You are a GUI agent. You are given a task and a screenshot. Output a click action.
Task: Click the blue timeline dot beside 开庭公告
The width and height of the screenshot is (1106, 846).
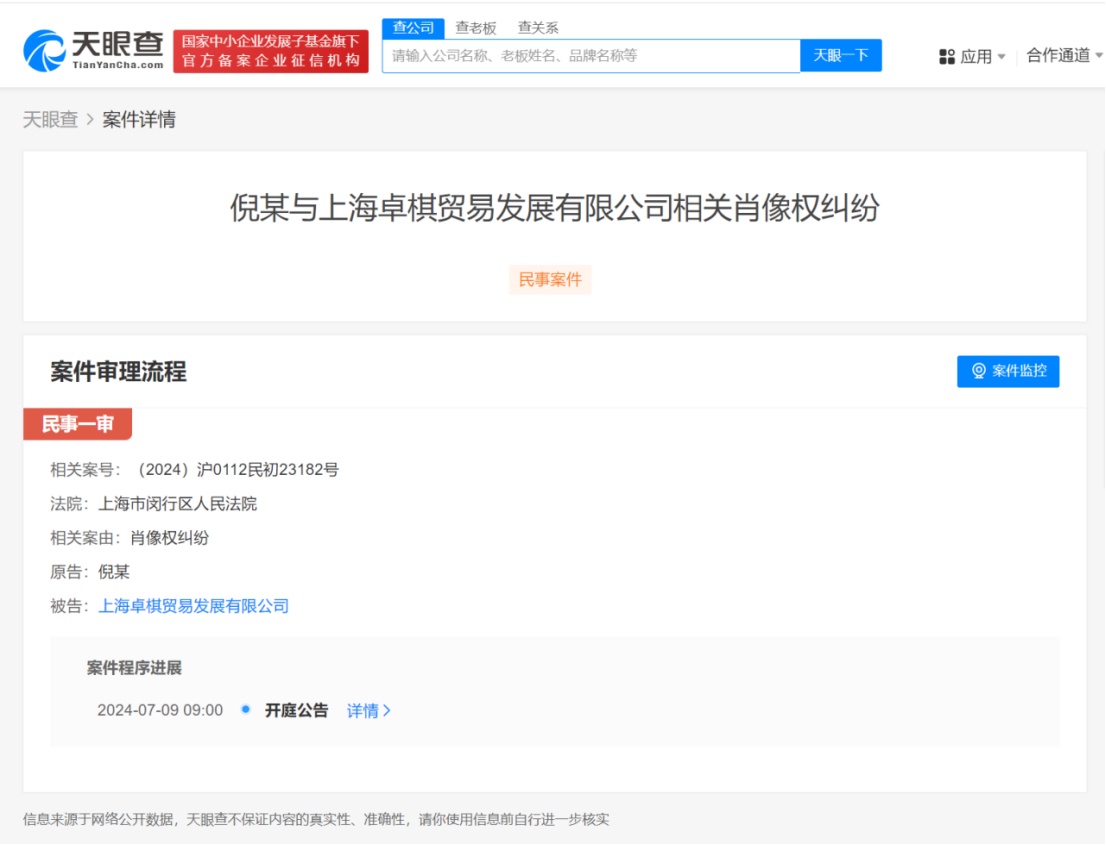coord(245,710)
